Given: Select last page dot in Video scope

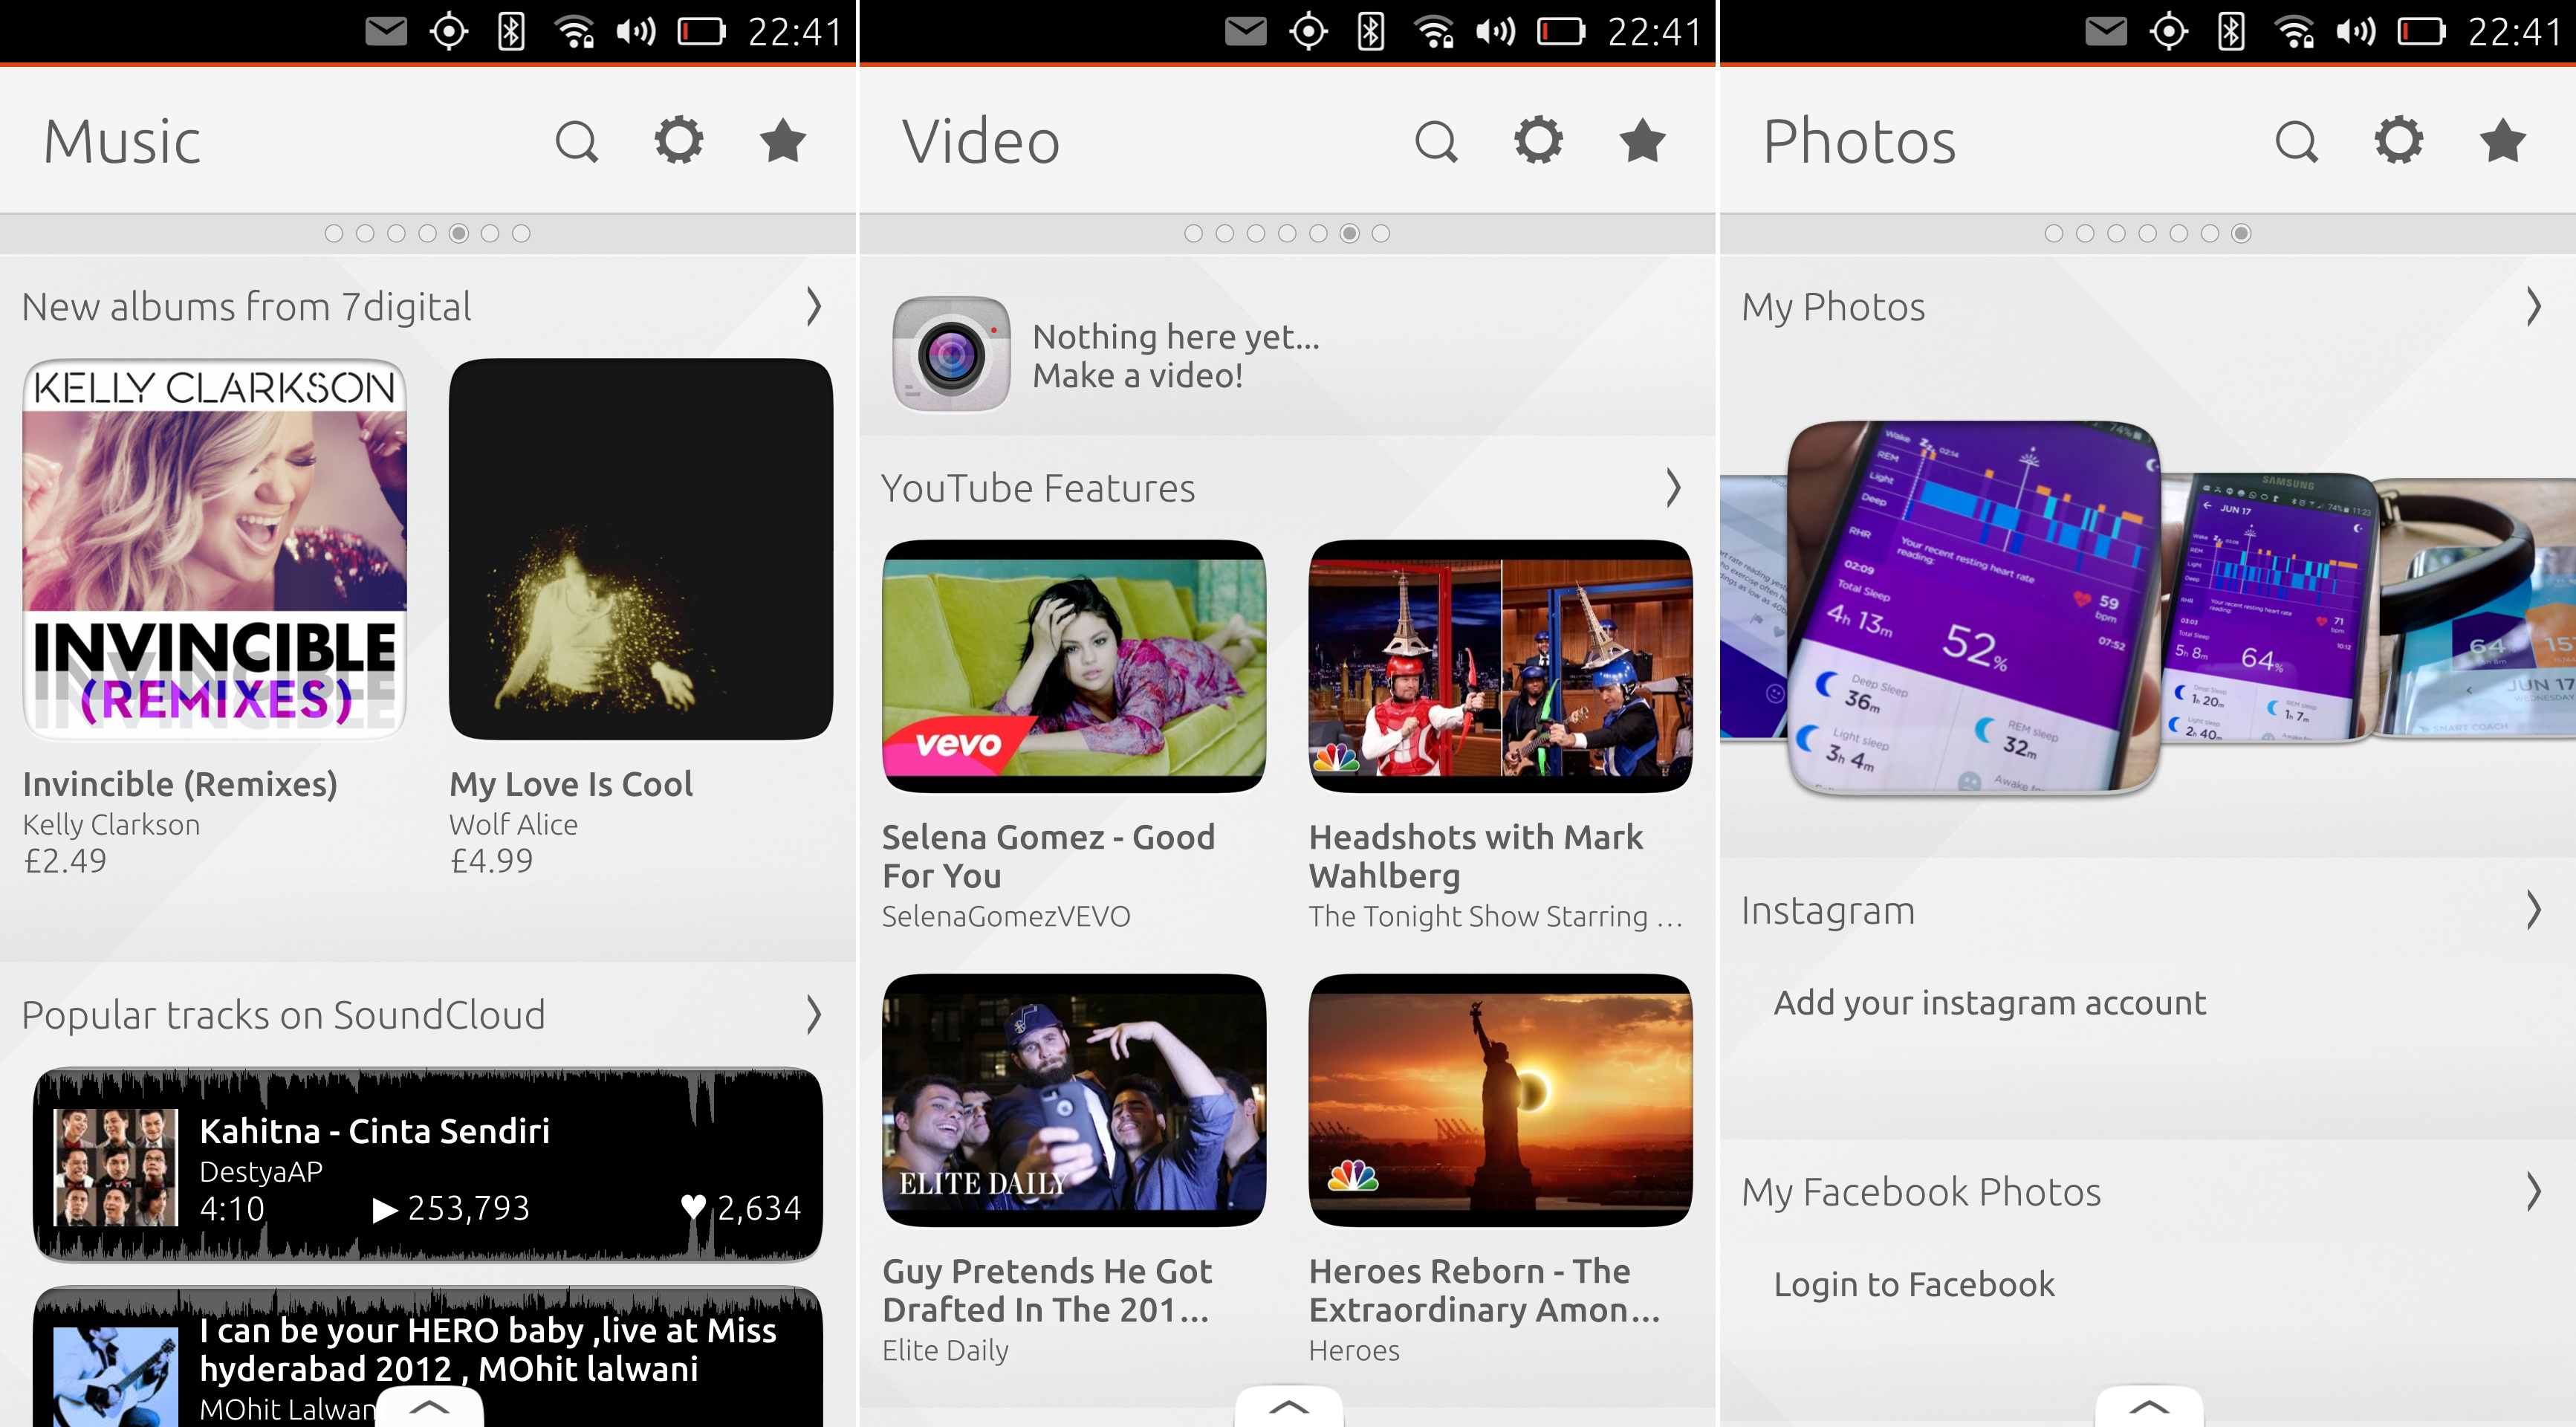Looking at the screenshot, I should pos(1381,233).
